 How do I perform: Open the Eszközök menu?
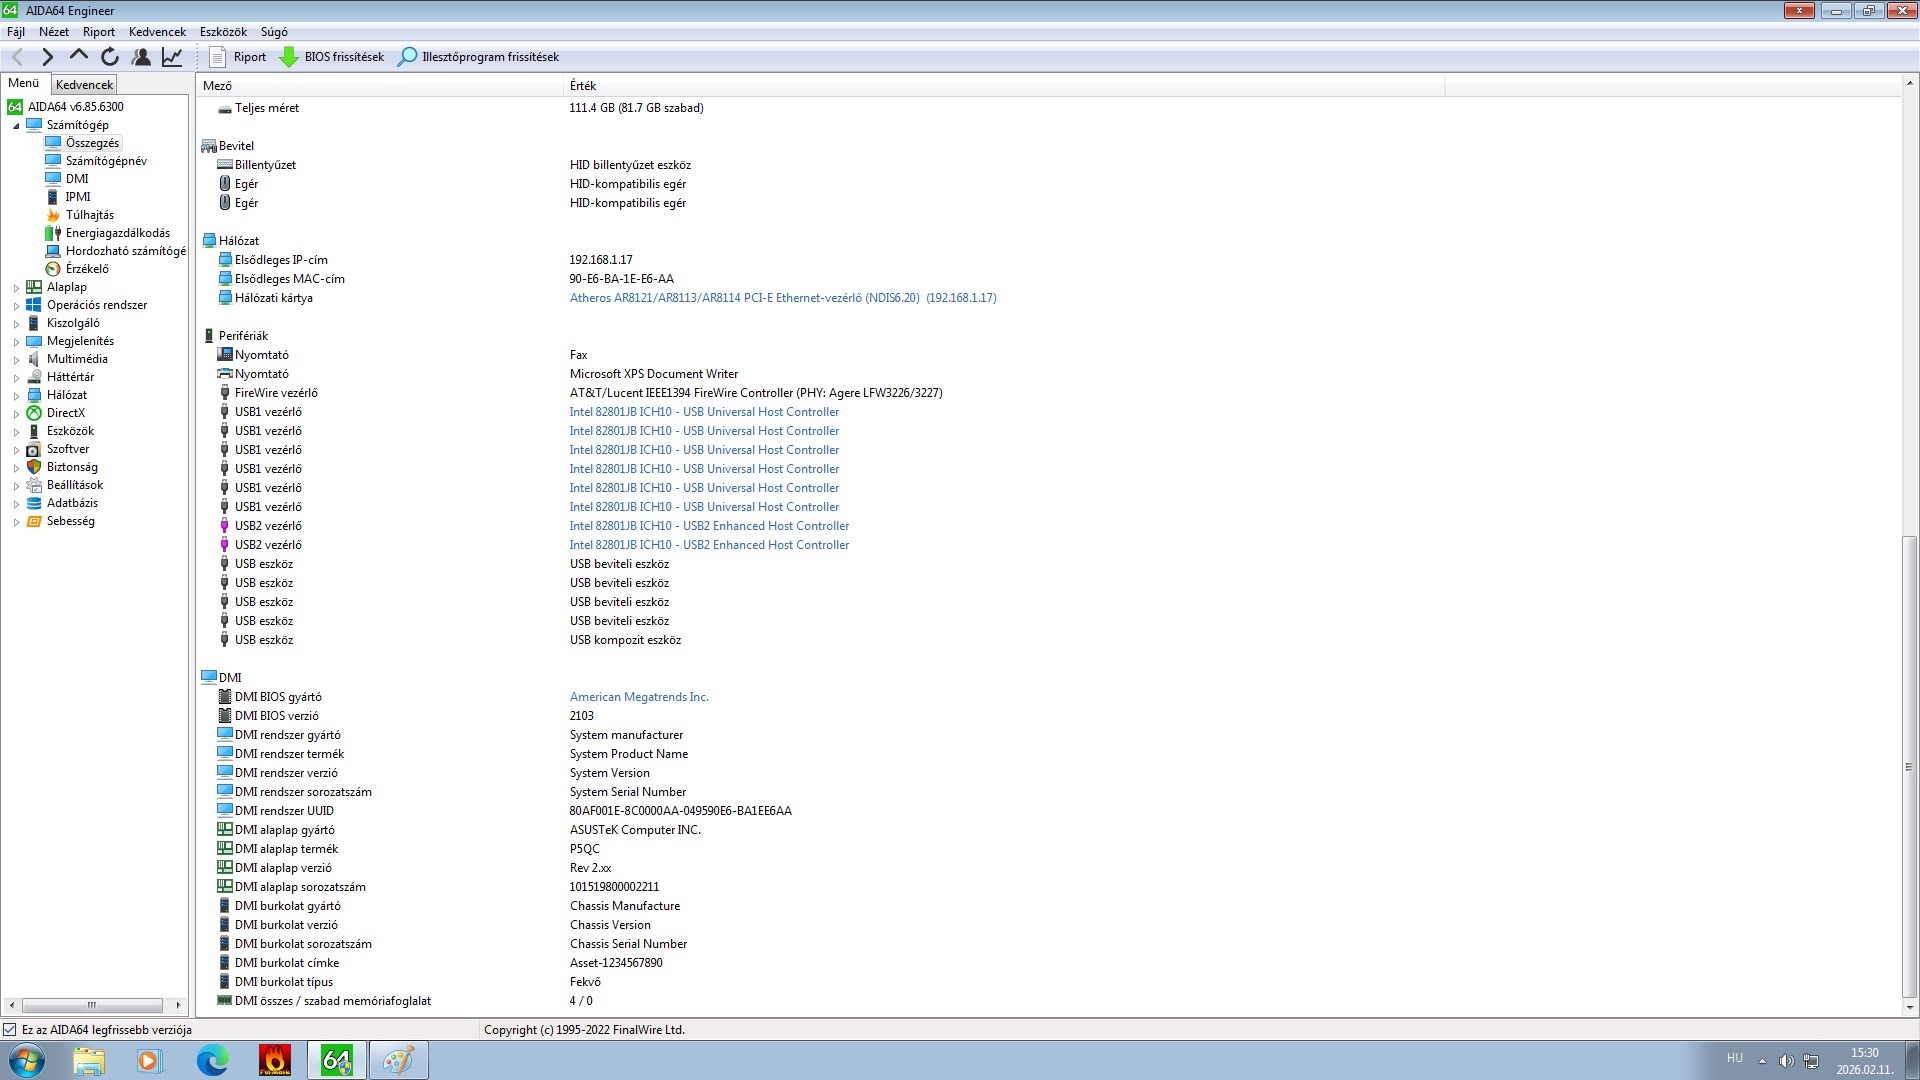[222, 32]
